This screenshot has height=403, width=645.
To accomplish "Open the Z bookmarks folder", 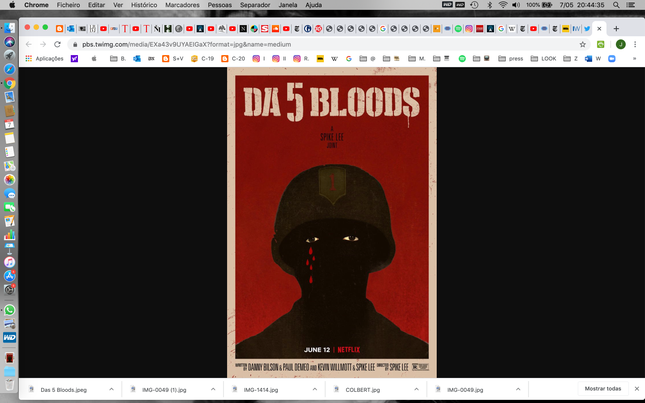I will coord(571,59).
